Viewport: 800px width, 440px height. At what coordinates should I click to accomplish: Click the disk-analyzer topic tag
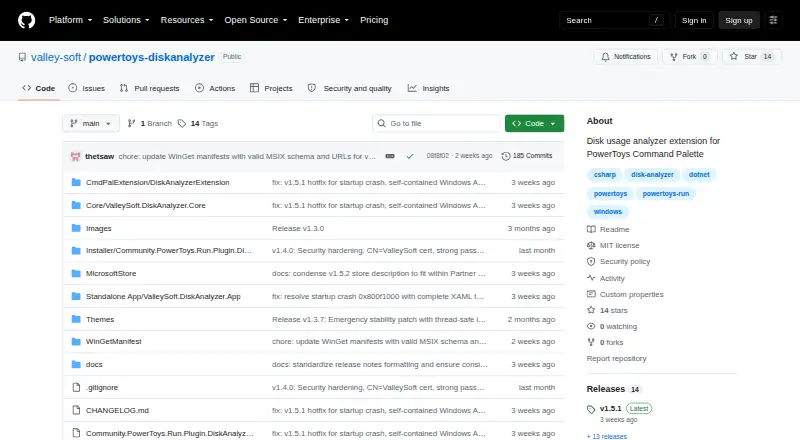pyautogui.click(x=652, y=175)
